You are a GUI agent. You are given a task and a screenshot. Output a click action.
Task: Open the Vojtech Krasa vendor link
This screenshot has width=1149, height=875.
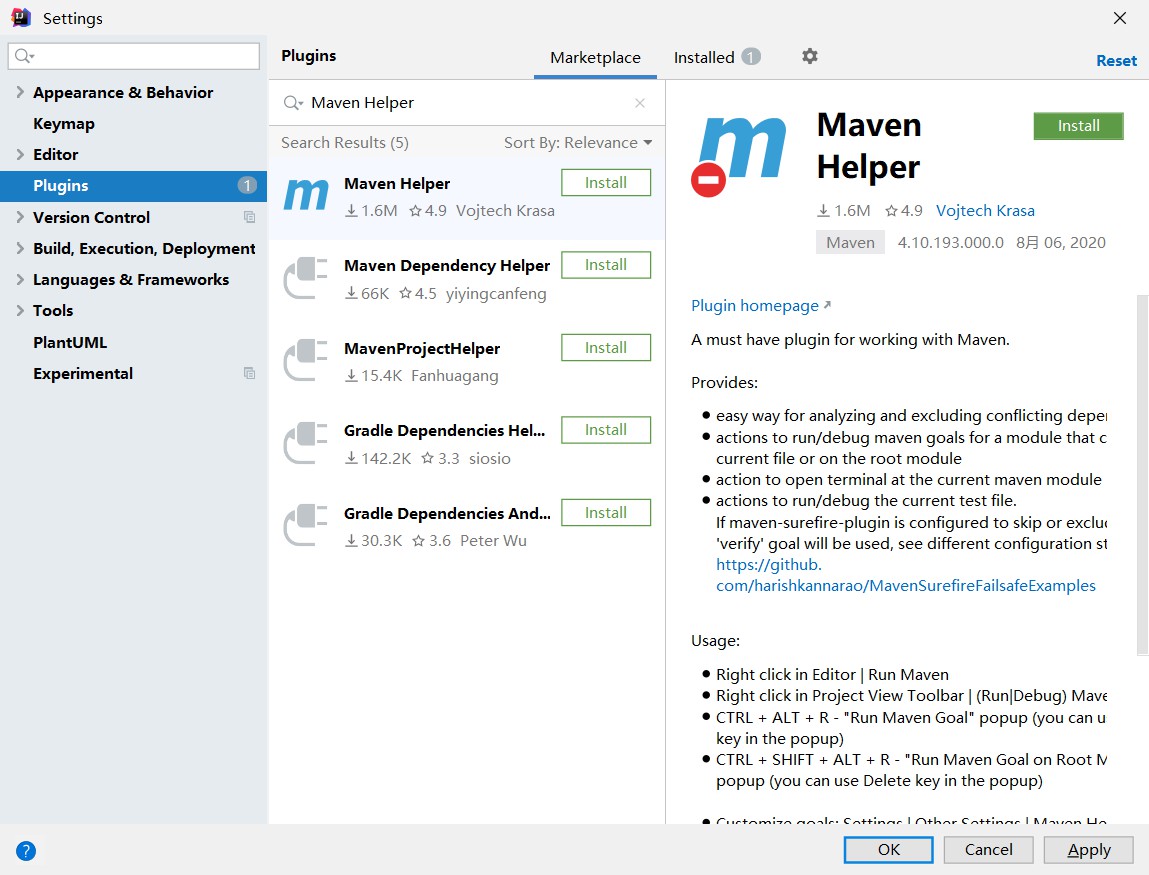click(985, 211)
